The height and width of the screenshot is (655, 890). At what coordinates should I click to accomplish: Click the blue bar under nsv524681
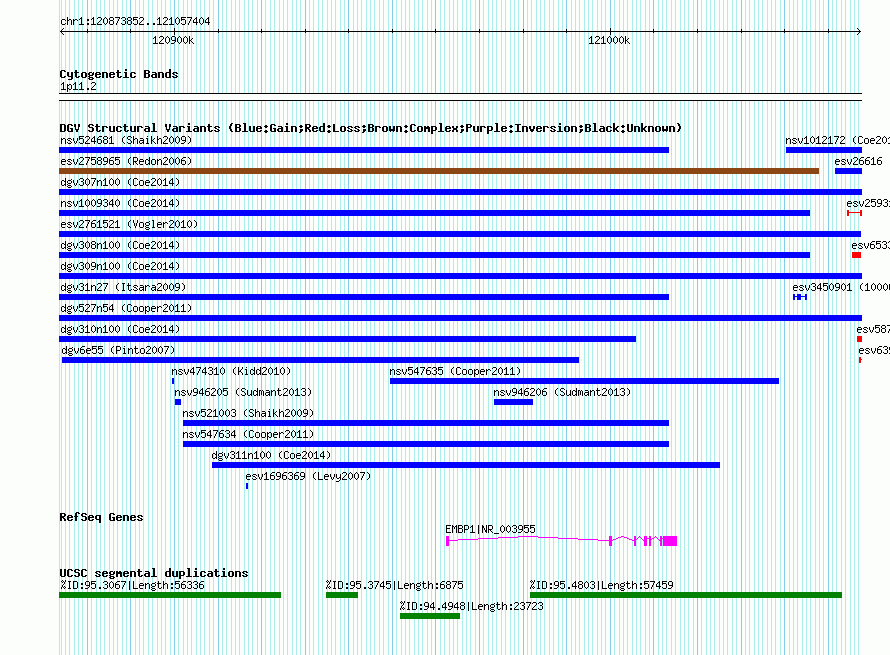[364, 150]
